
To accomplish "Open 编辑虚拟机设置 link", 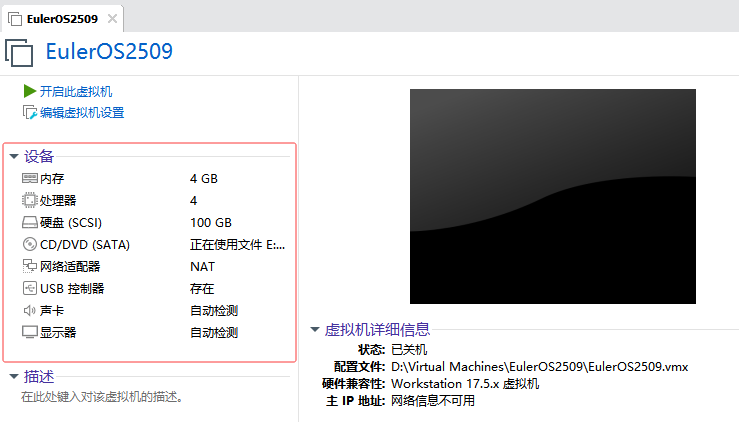I will pos(82,113).
